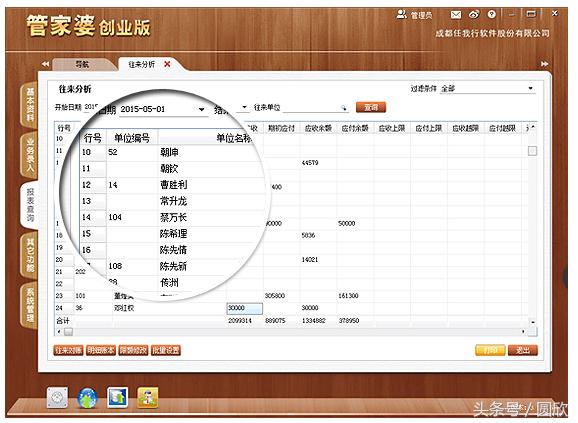Open the mail envelope icon
578x423 pixels.
[456, 15]
